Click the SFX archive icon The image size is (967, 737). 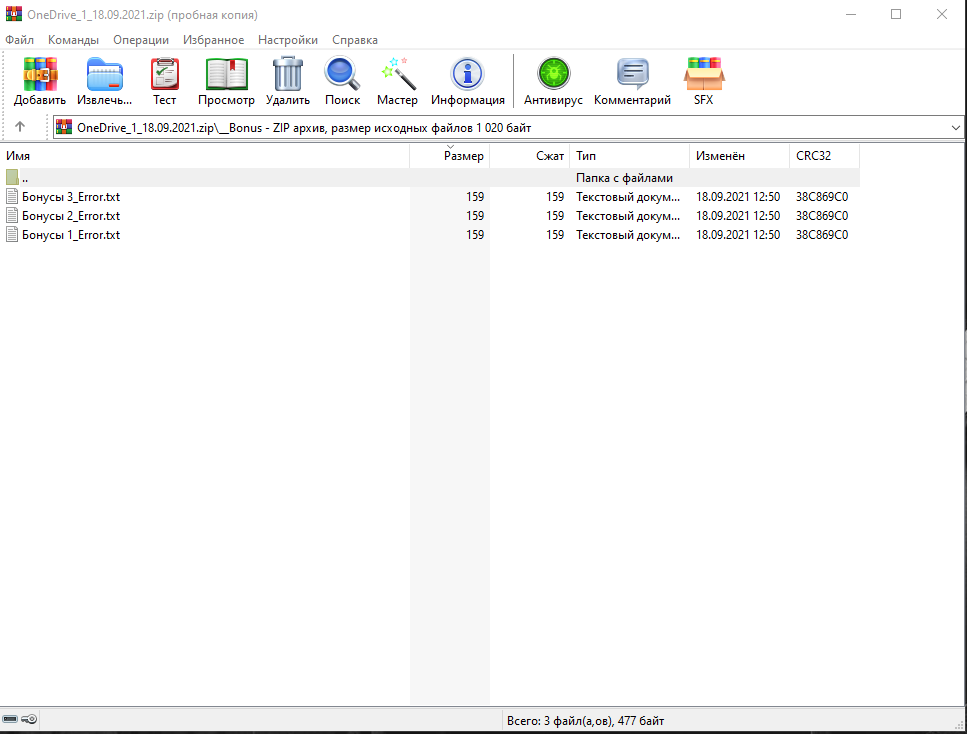704,74
